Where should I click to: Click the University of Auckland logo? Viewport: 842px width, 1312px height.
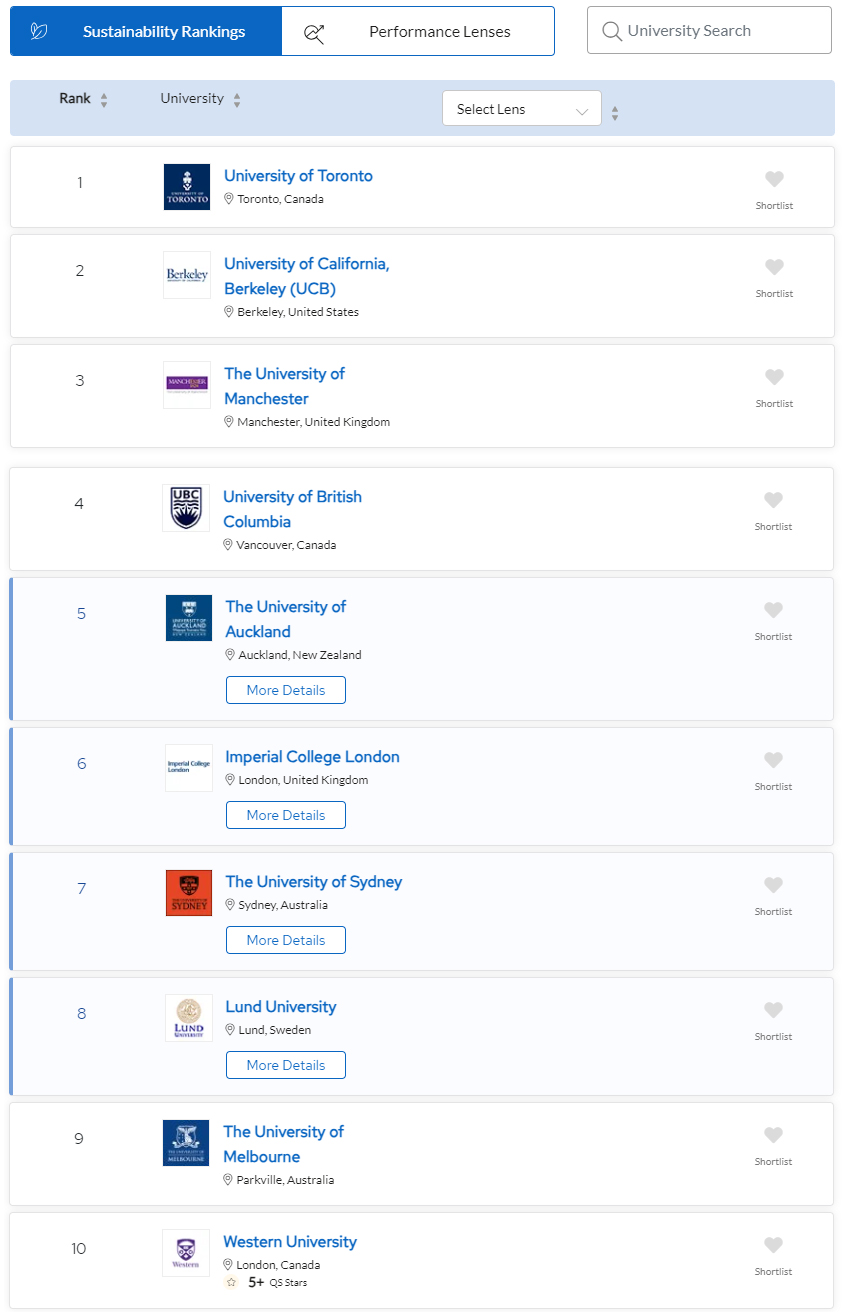pyautogui.click(x=189, y=618)
